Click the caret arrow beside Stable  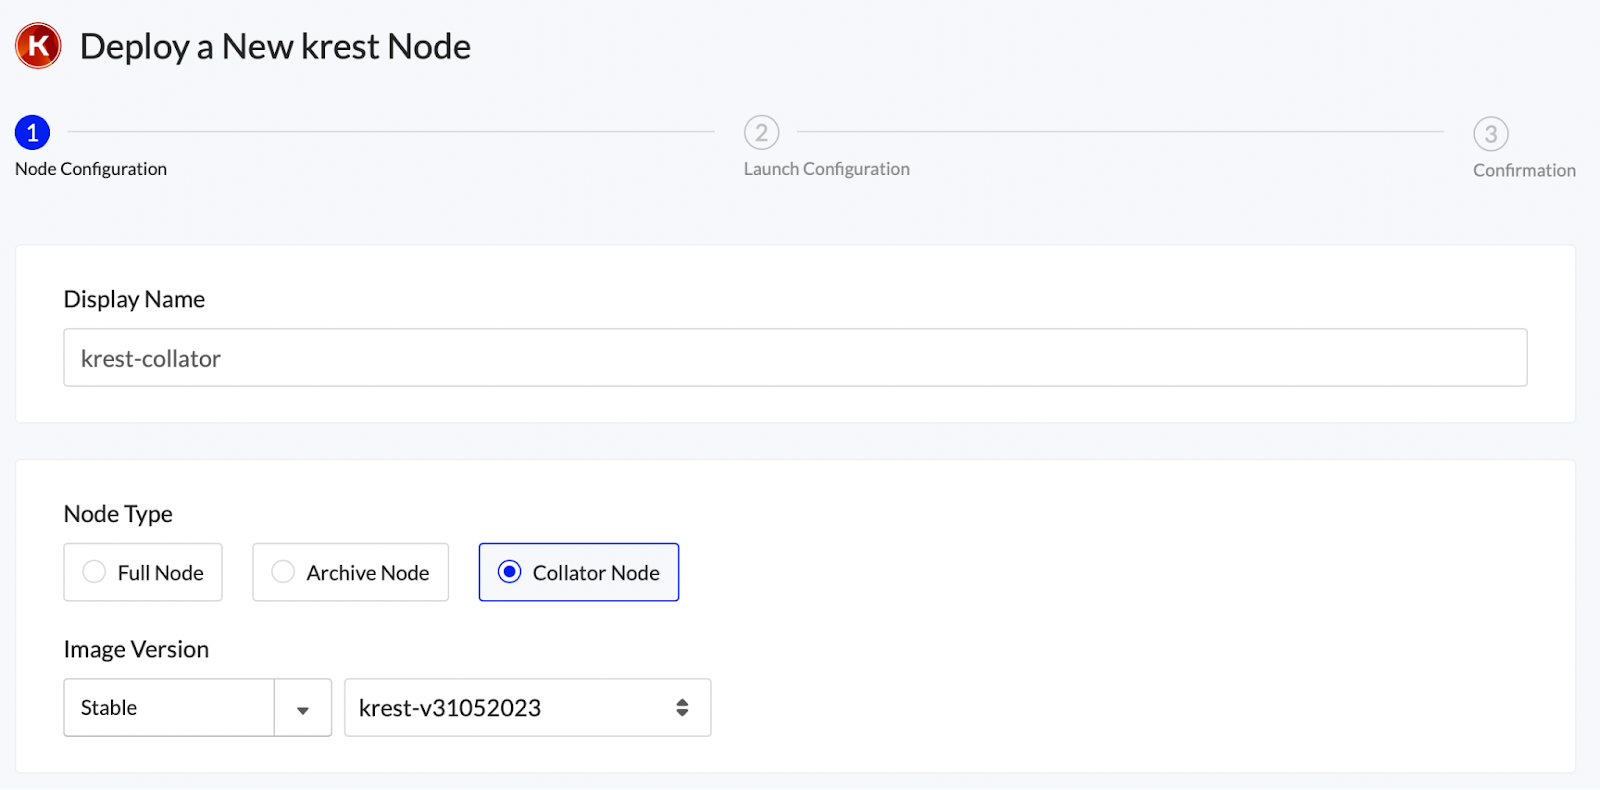303,709
